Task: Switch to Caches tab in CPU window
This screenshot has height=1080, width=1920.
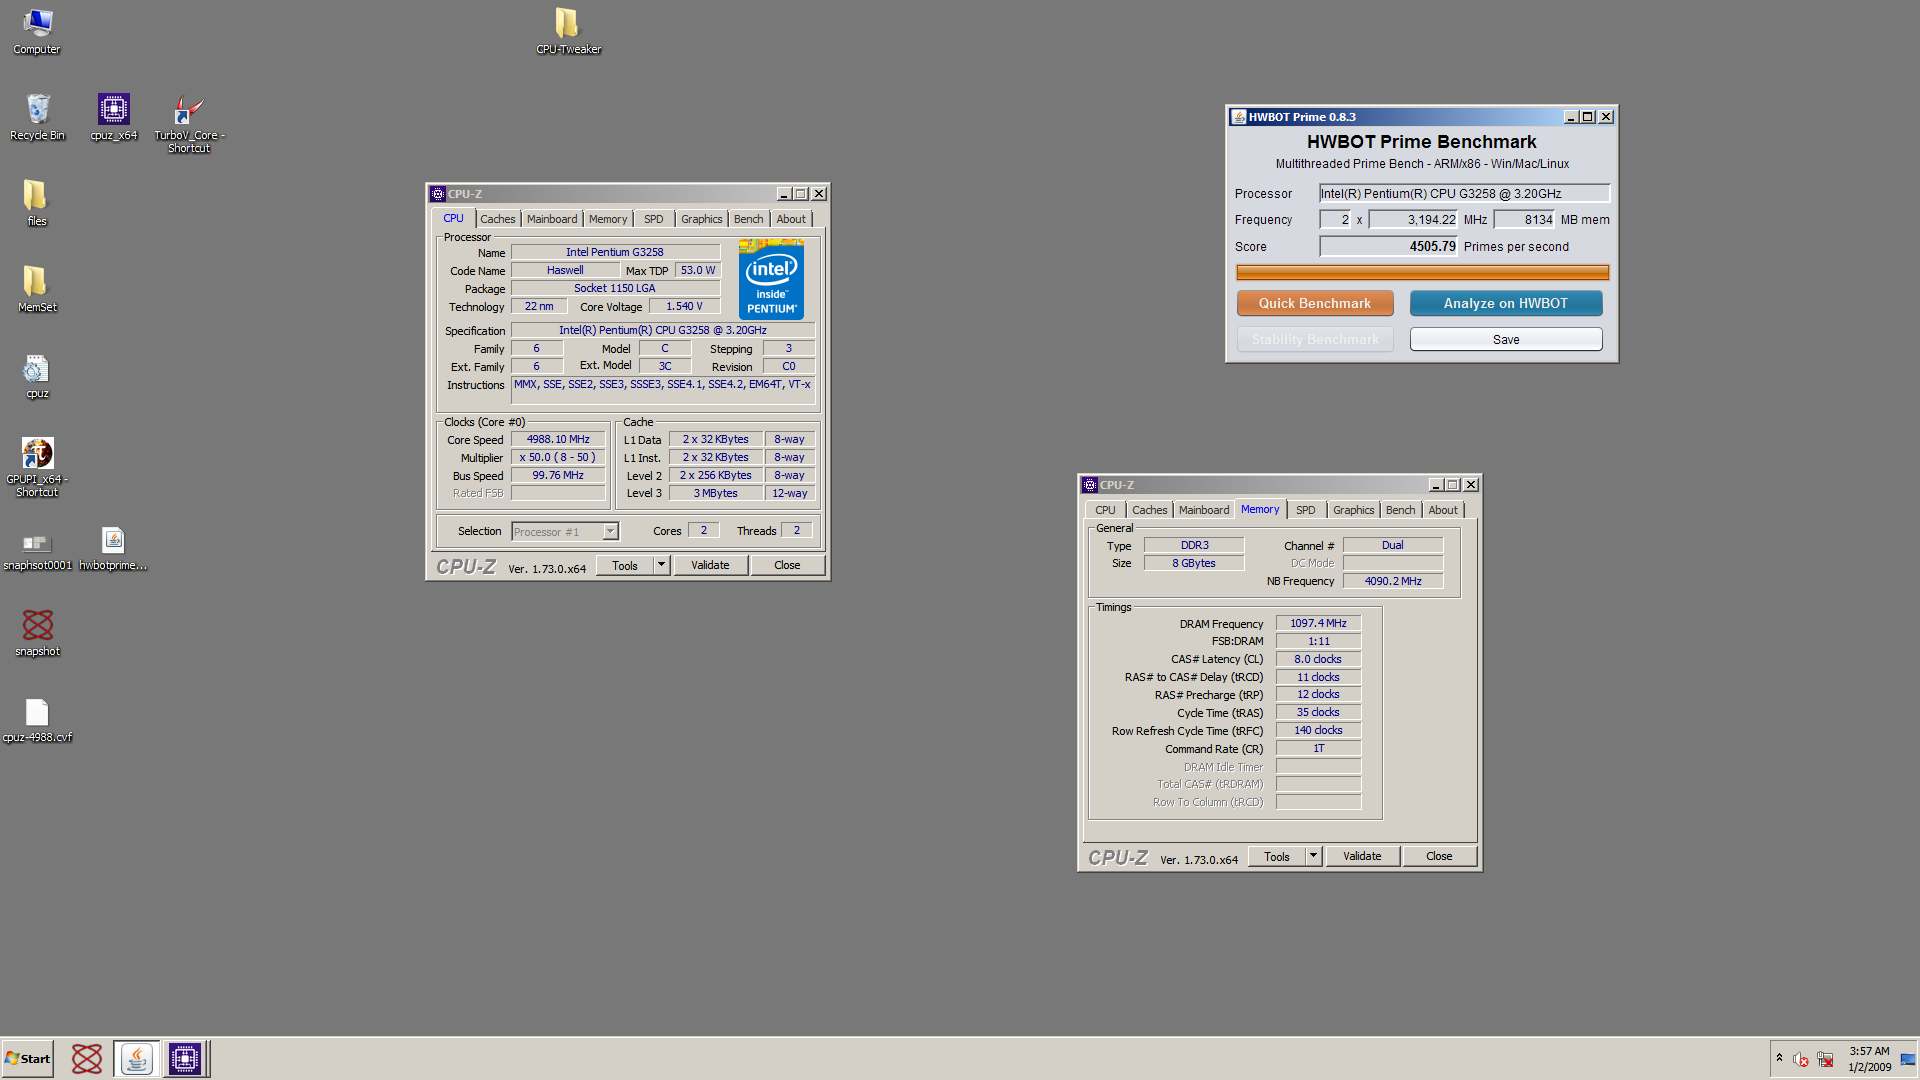Action: [497, 219]
